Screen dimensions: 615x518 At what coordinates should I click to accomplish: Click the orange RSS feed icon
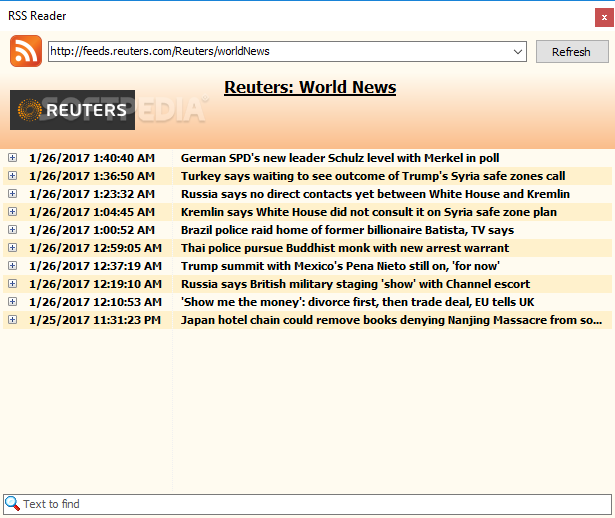26,51
